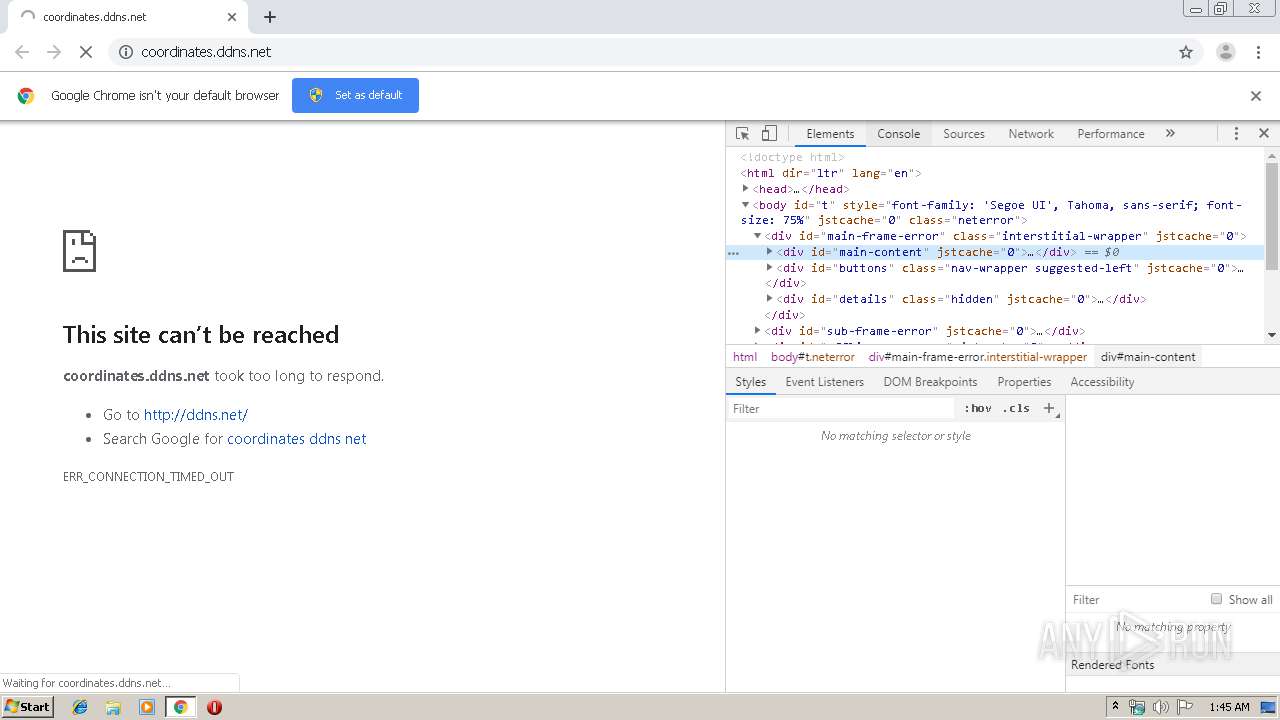This screenshot has width=1280, height=720.
Task: Click the ERR_CONNECTION_TIMED_OUT text
Action: [x=148, y=477]
